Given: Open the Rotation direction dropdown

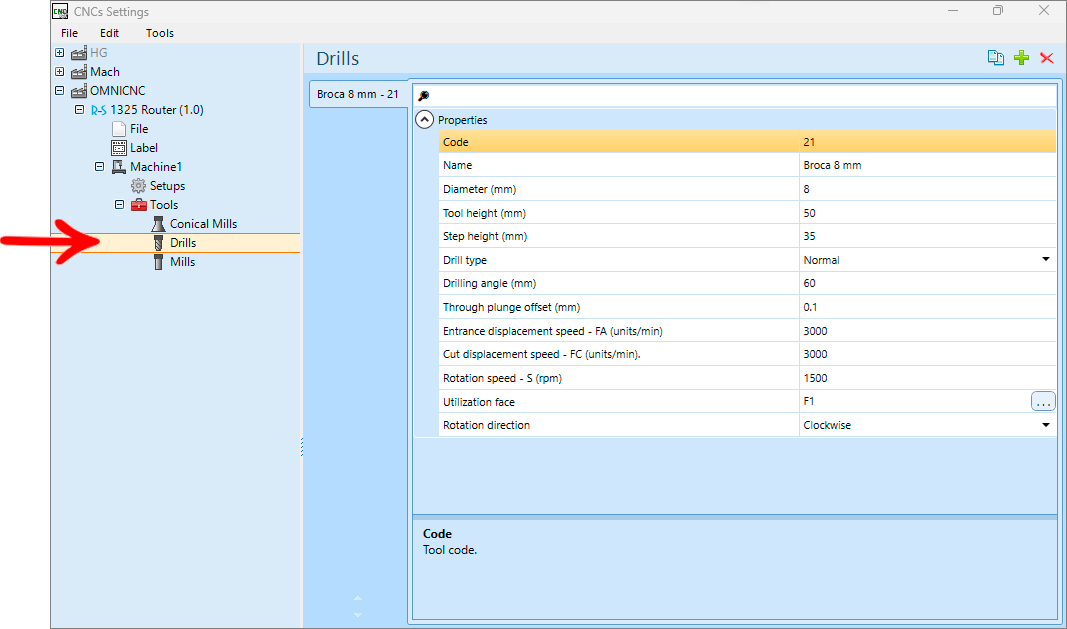Looking at the screenshot, I should 1046,425.
